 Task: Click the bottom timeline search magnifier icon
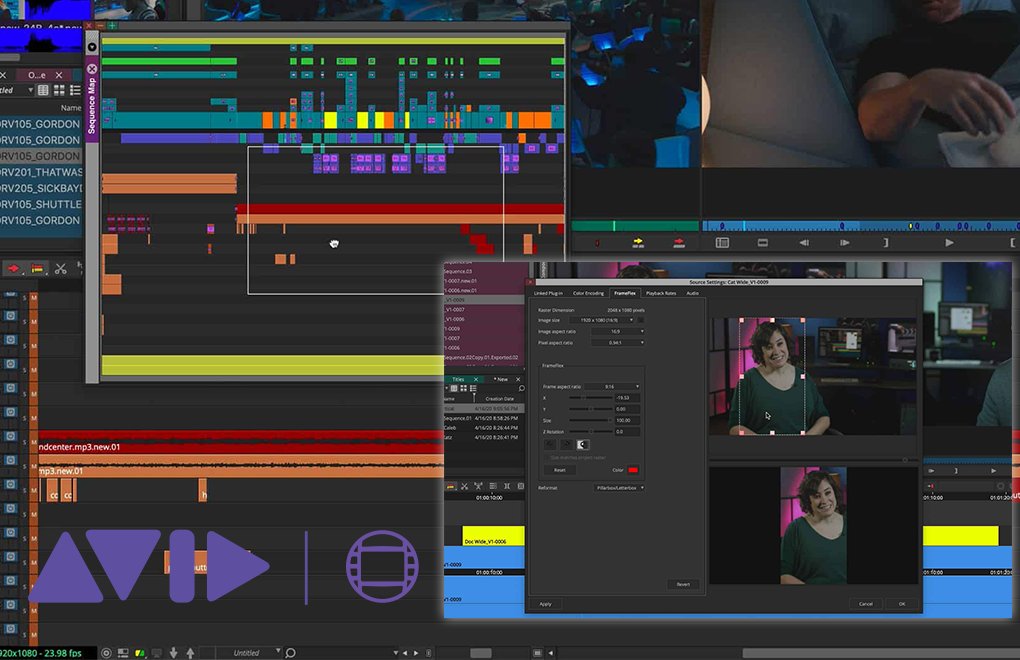[x=290, y=653]
